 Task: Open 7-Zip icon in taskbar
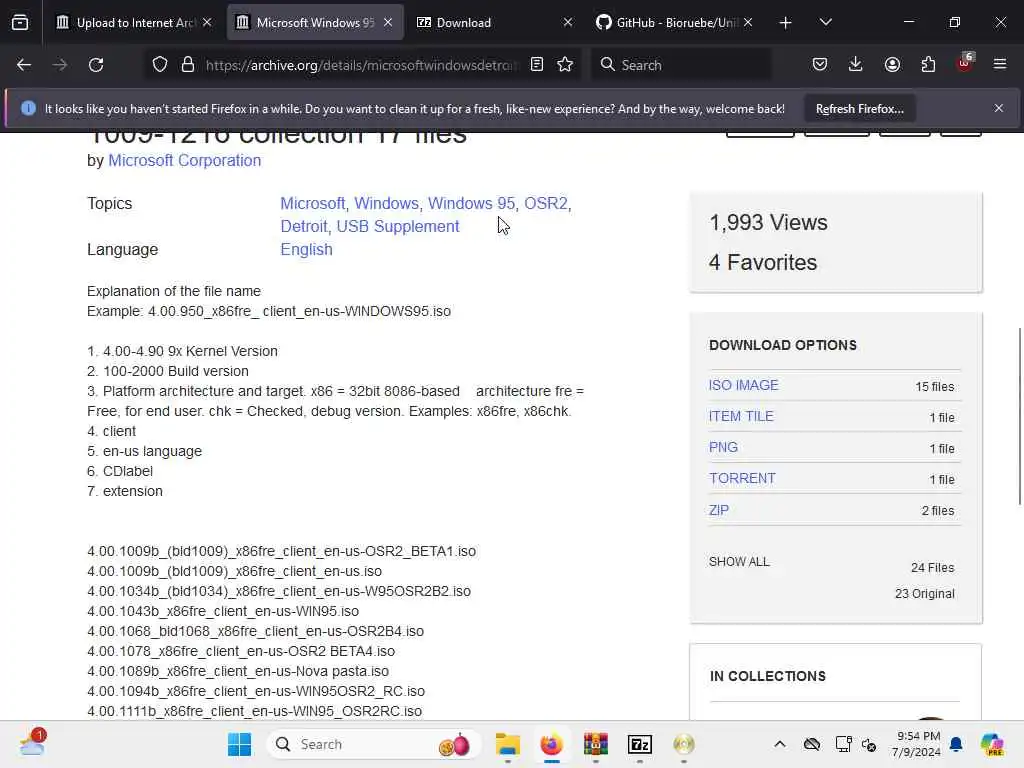(x=639, y=744)
